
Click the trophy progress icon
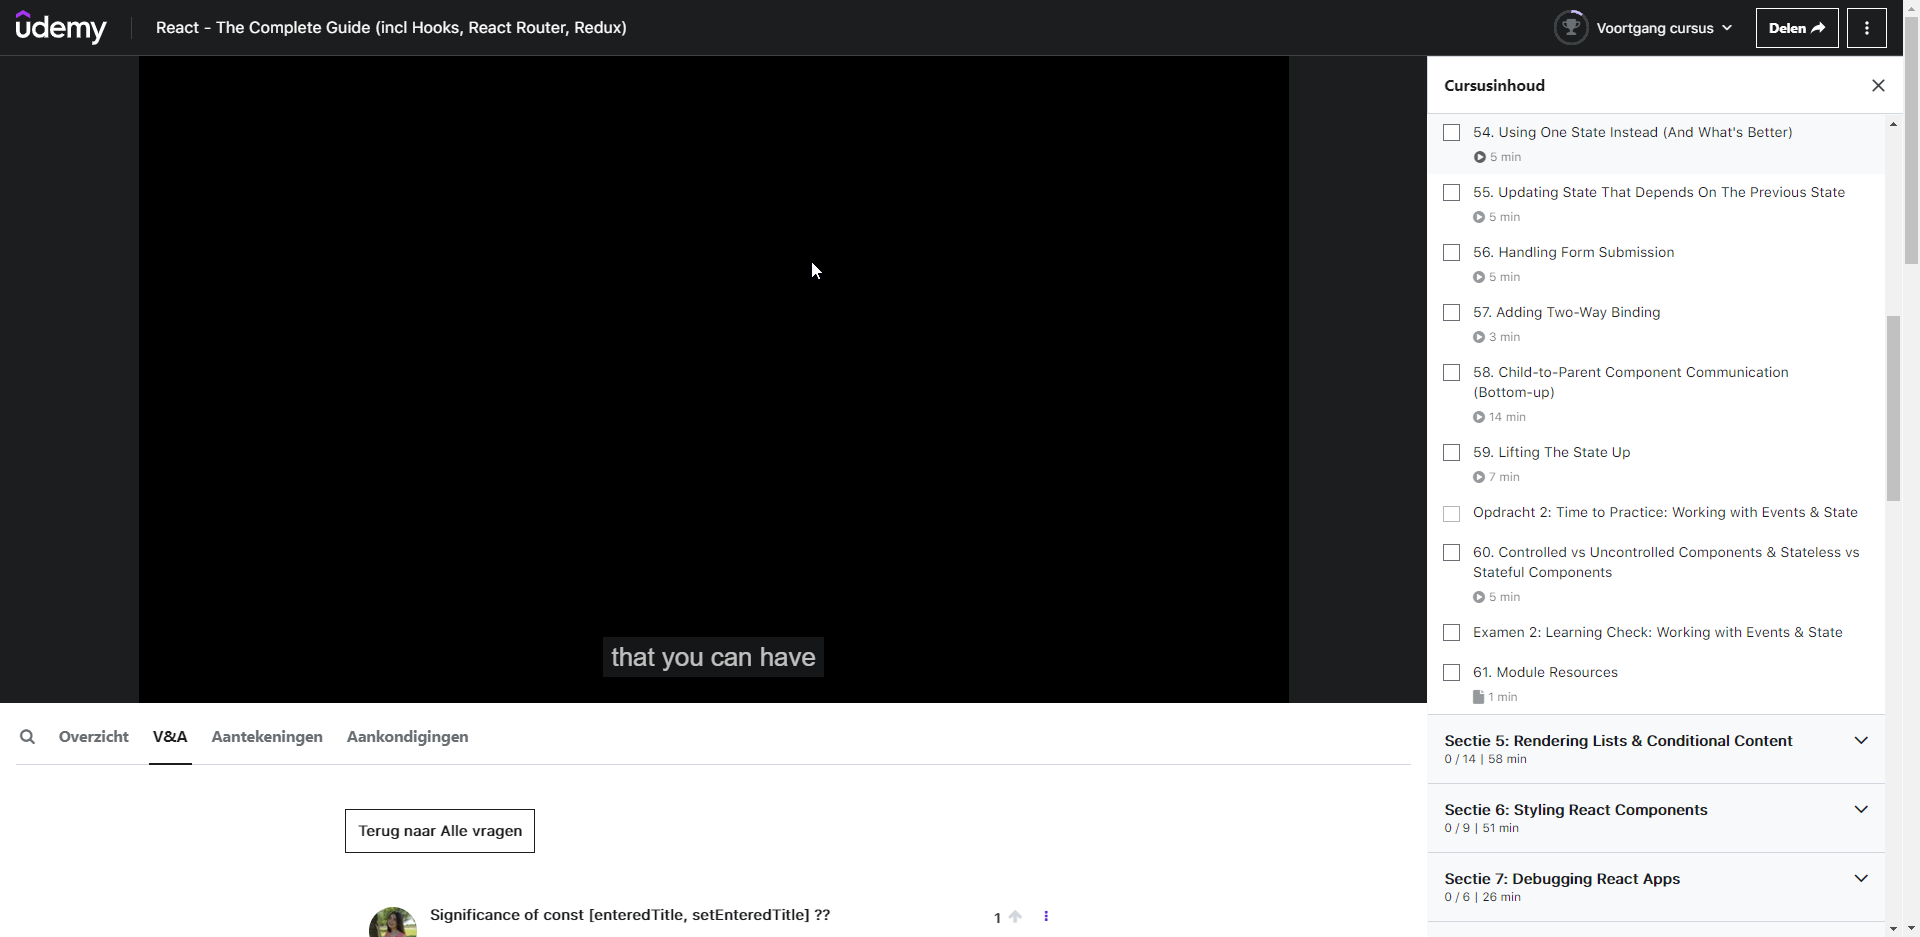(1571, 27)
